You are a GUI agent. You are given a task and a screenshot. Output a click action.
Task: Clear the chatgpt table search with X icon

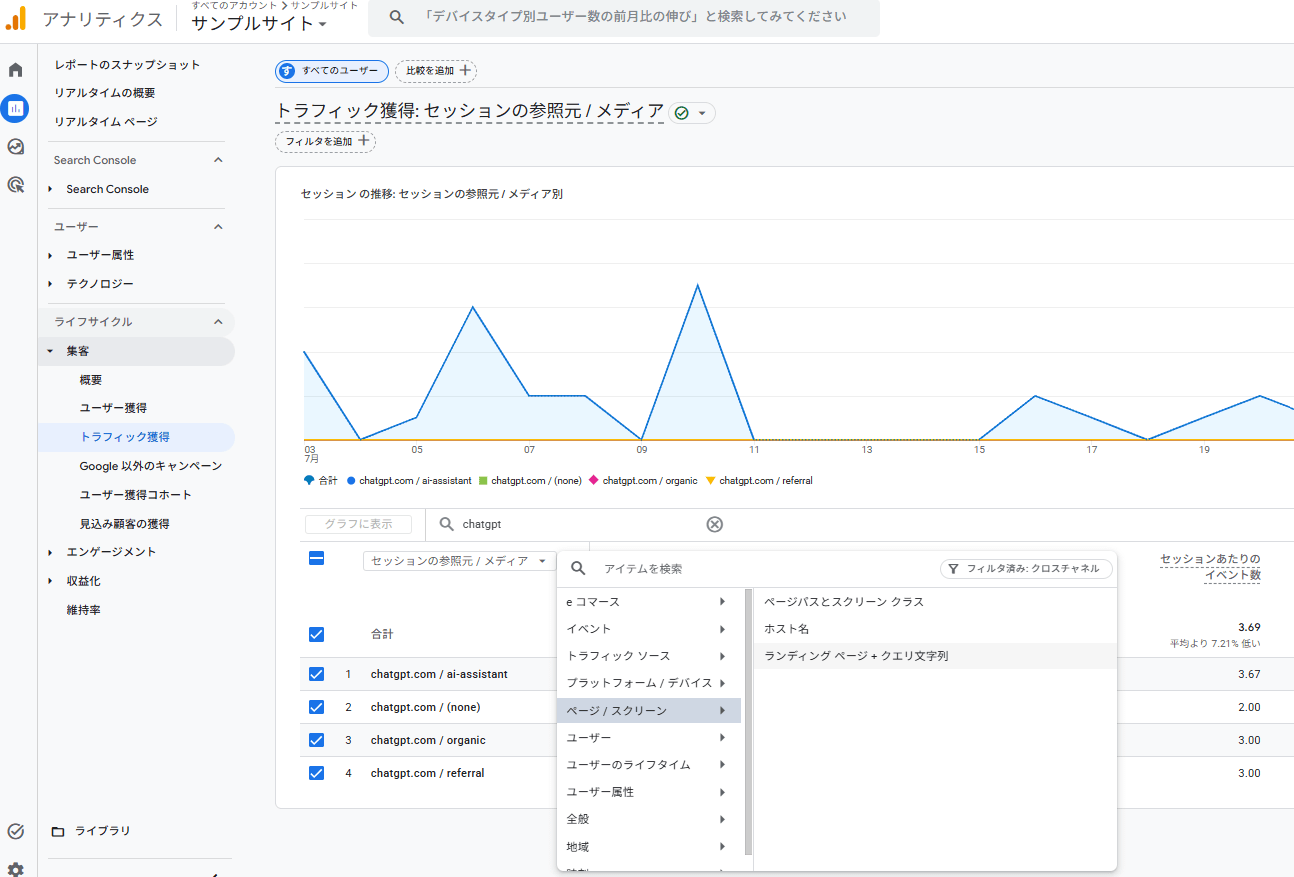(x=714, y=524)
